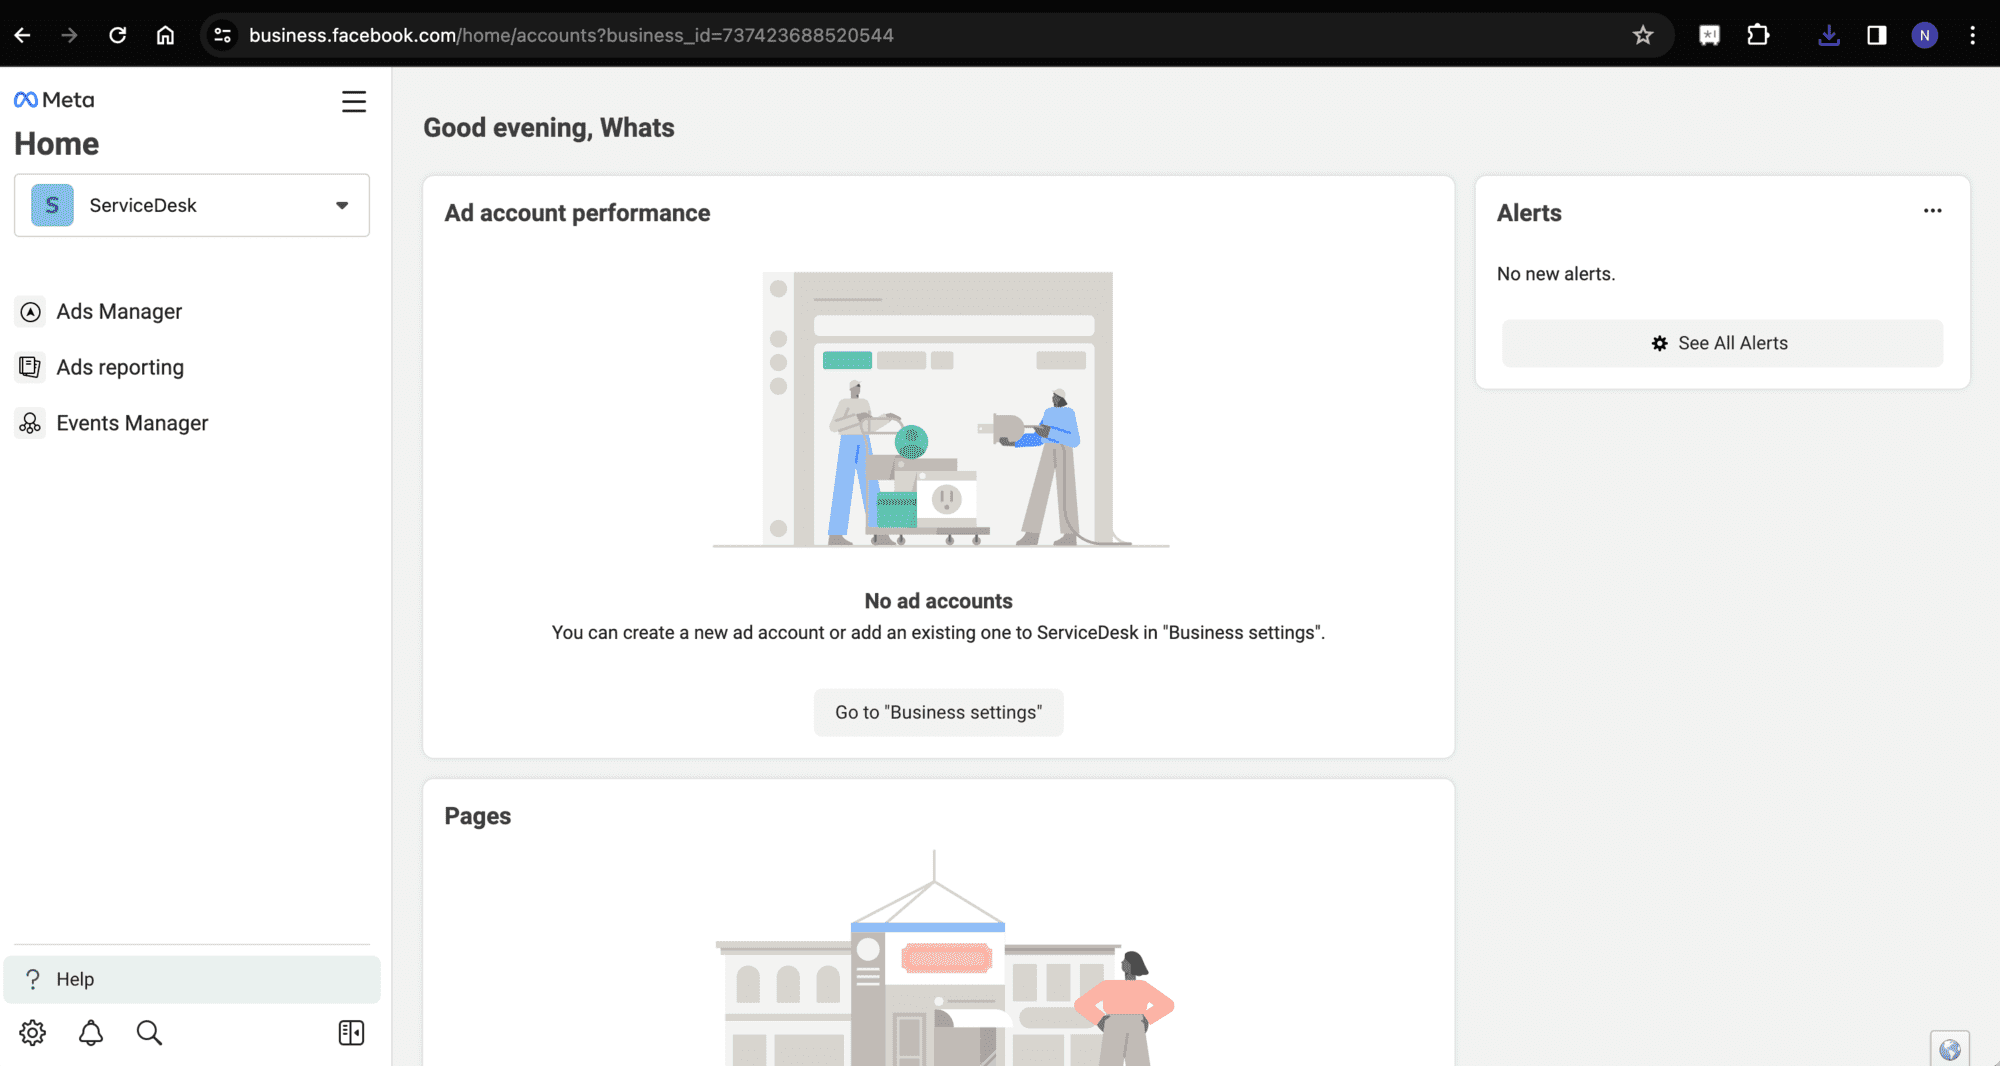Open browser home page
Screen dimensions: 2000x1066
tap(165, 36)
